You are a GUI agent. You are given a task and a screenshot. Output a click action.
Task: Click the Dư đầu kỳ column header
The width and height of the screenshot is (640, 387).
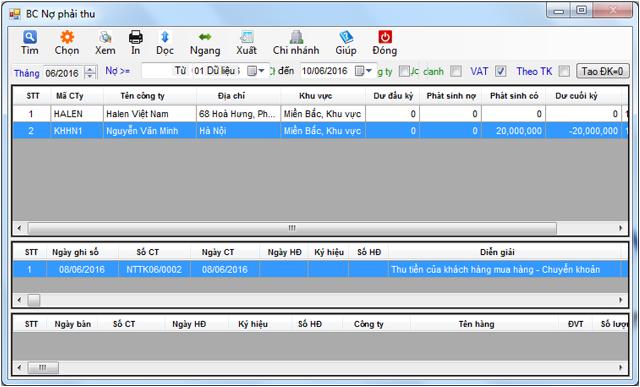pyautogui.click(x=393, y=96)
